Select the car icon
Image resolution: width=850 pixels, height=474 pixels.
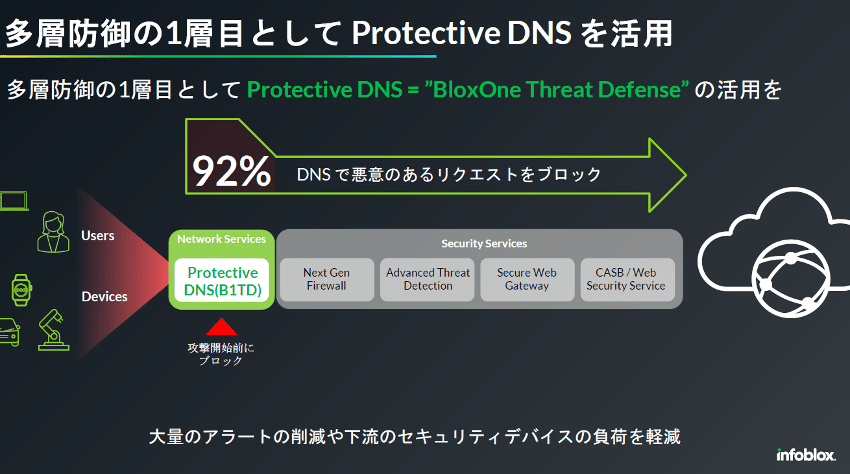pyautogui.click(x=8, y=333)
